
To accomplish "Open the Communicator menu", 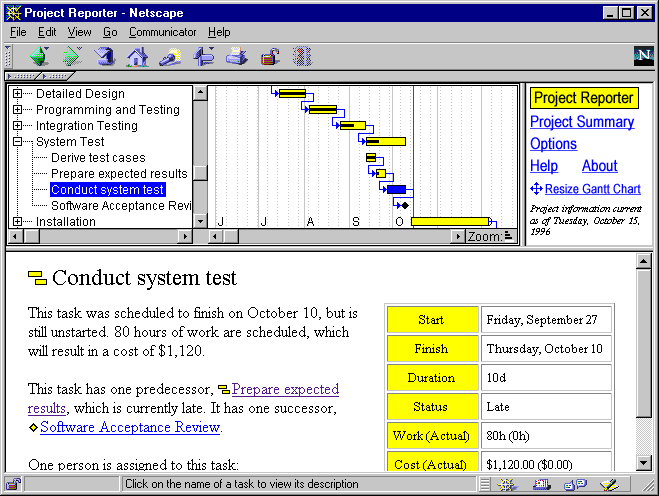I will pyautogui.click(x=162, y=32).
